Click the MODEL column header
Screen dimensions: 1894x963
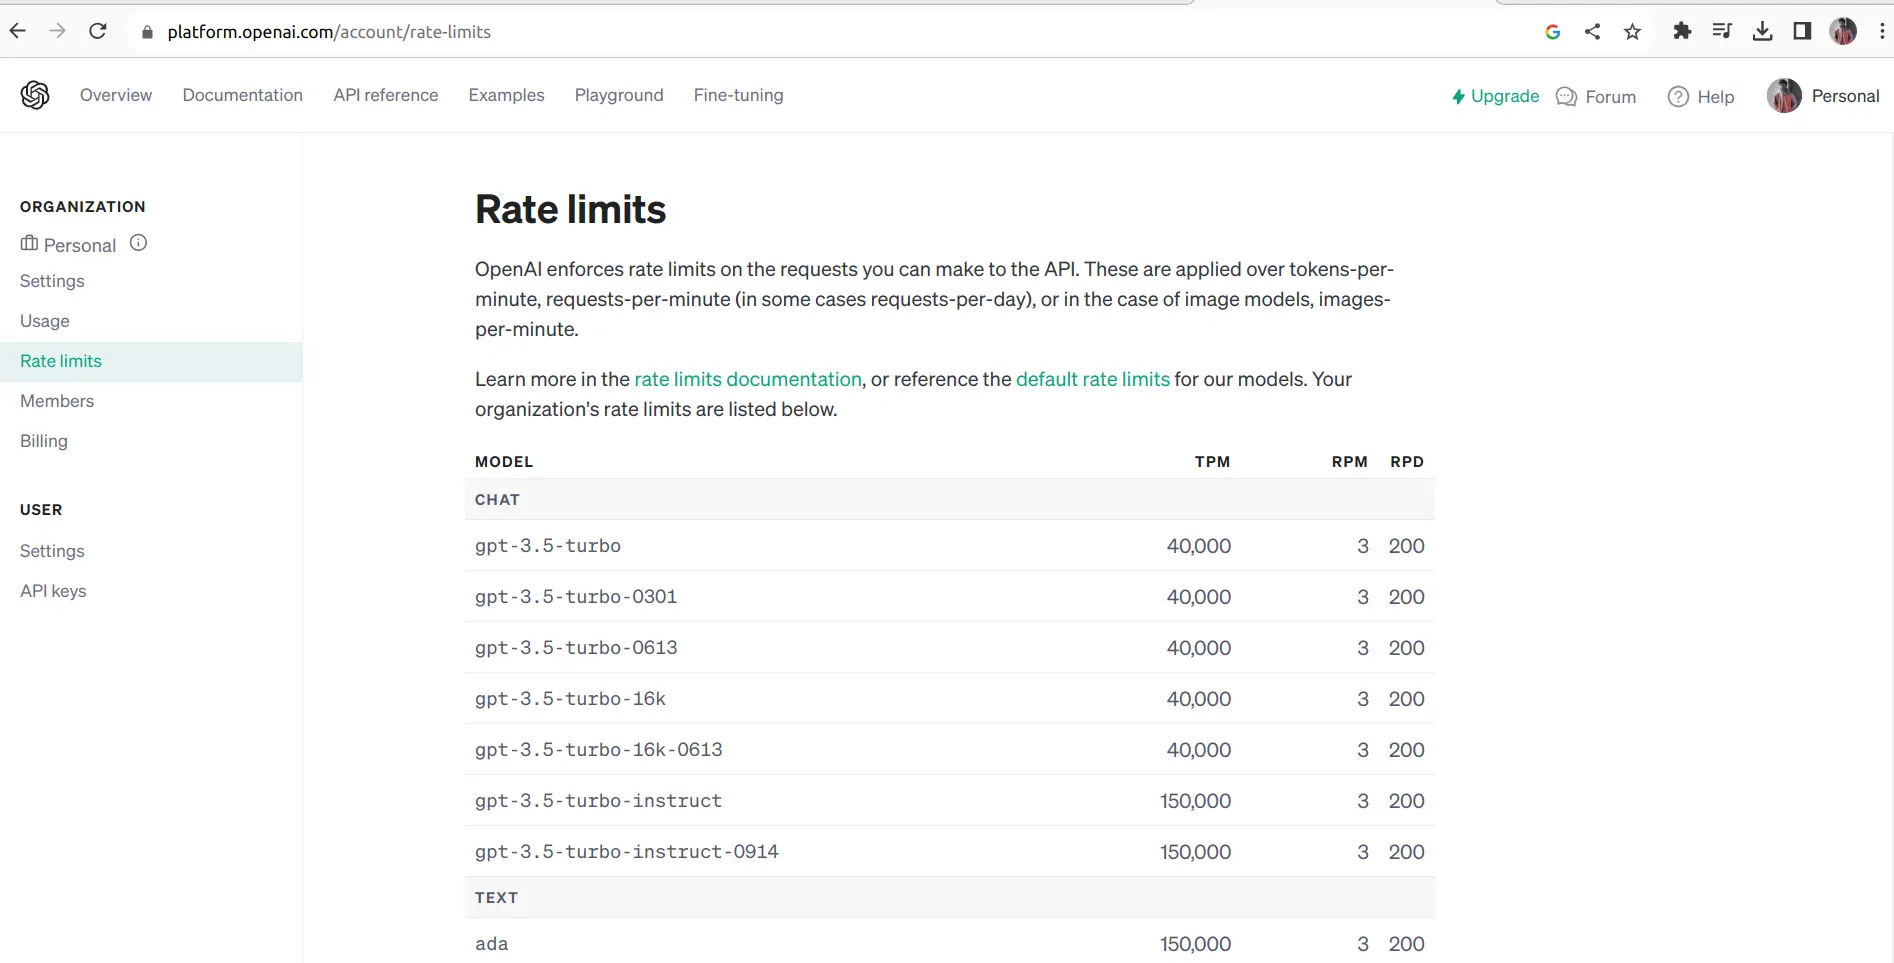[x=504, y=462]
